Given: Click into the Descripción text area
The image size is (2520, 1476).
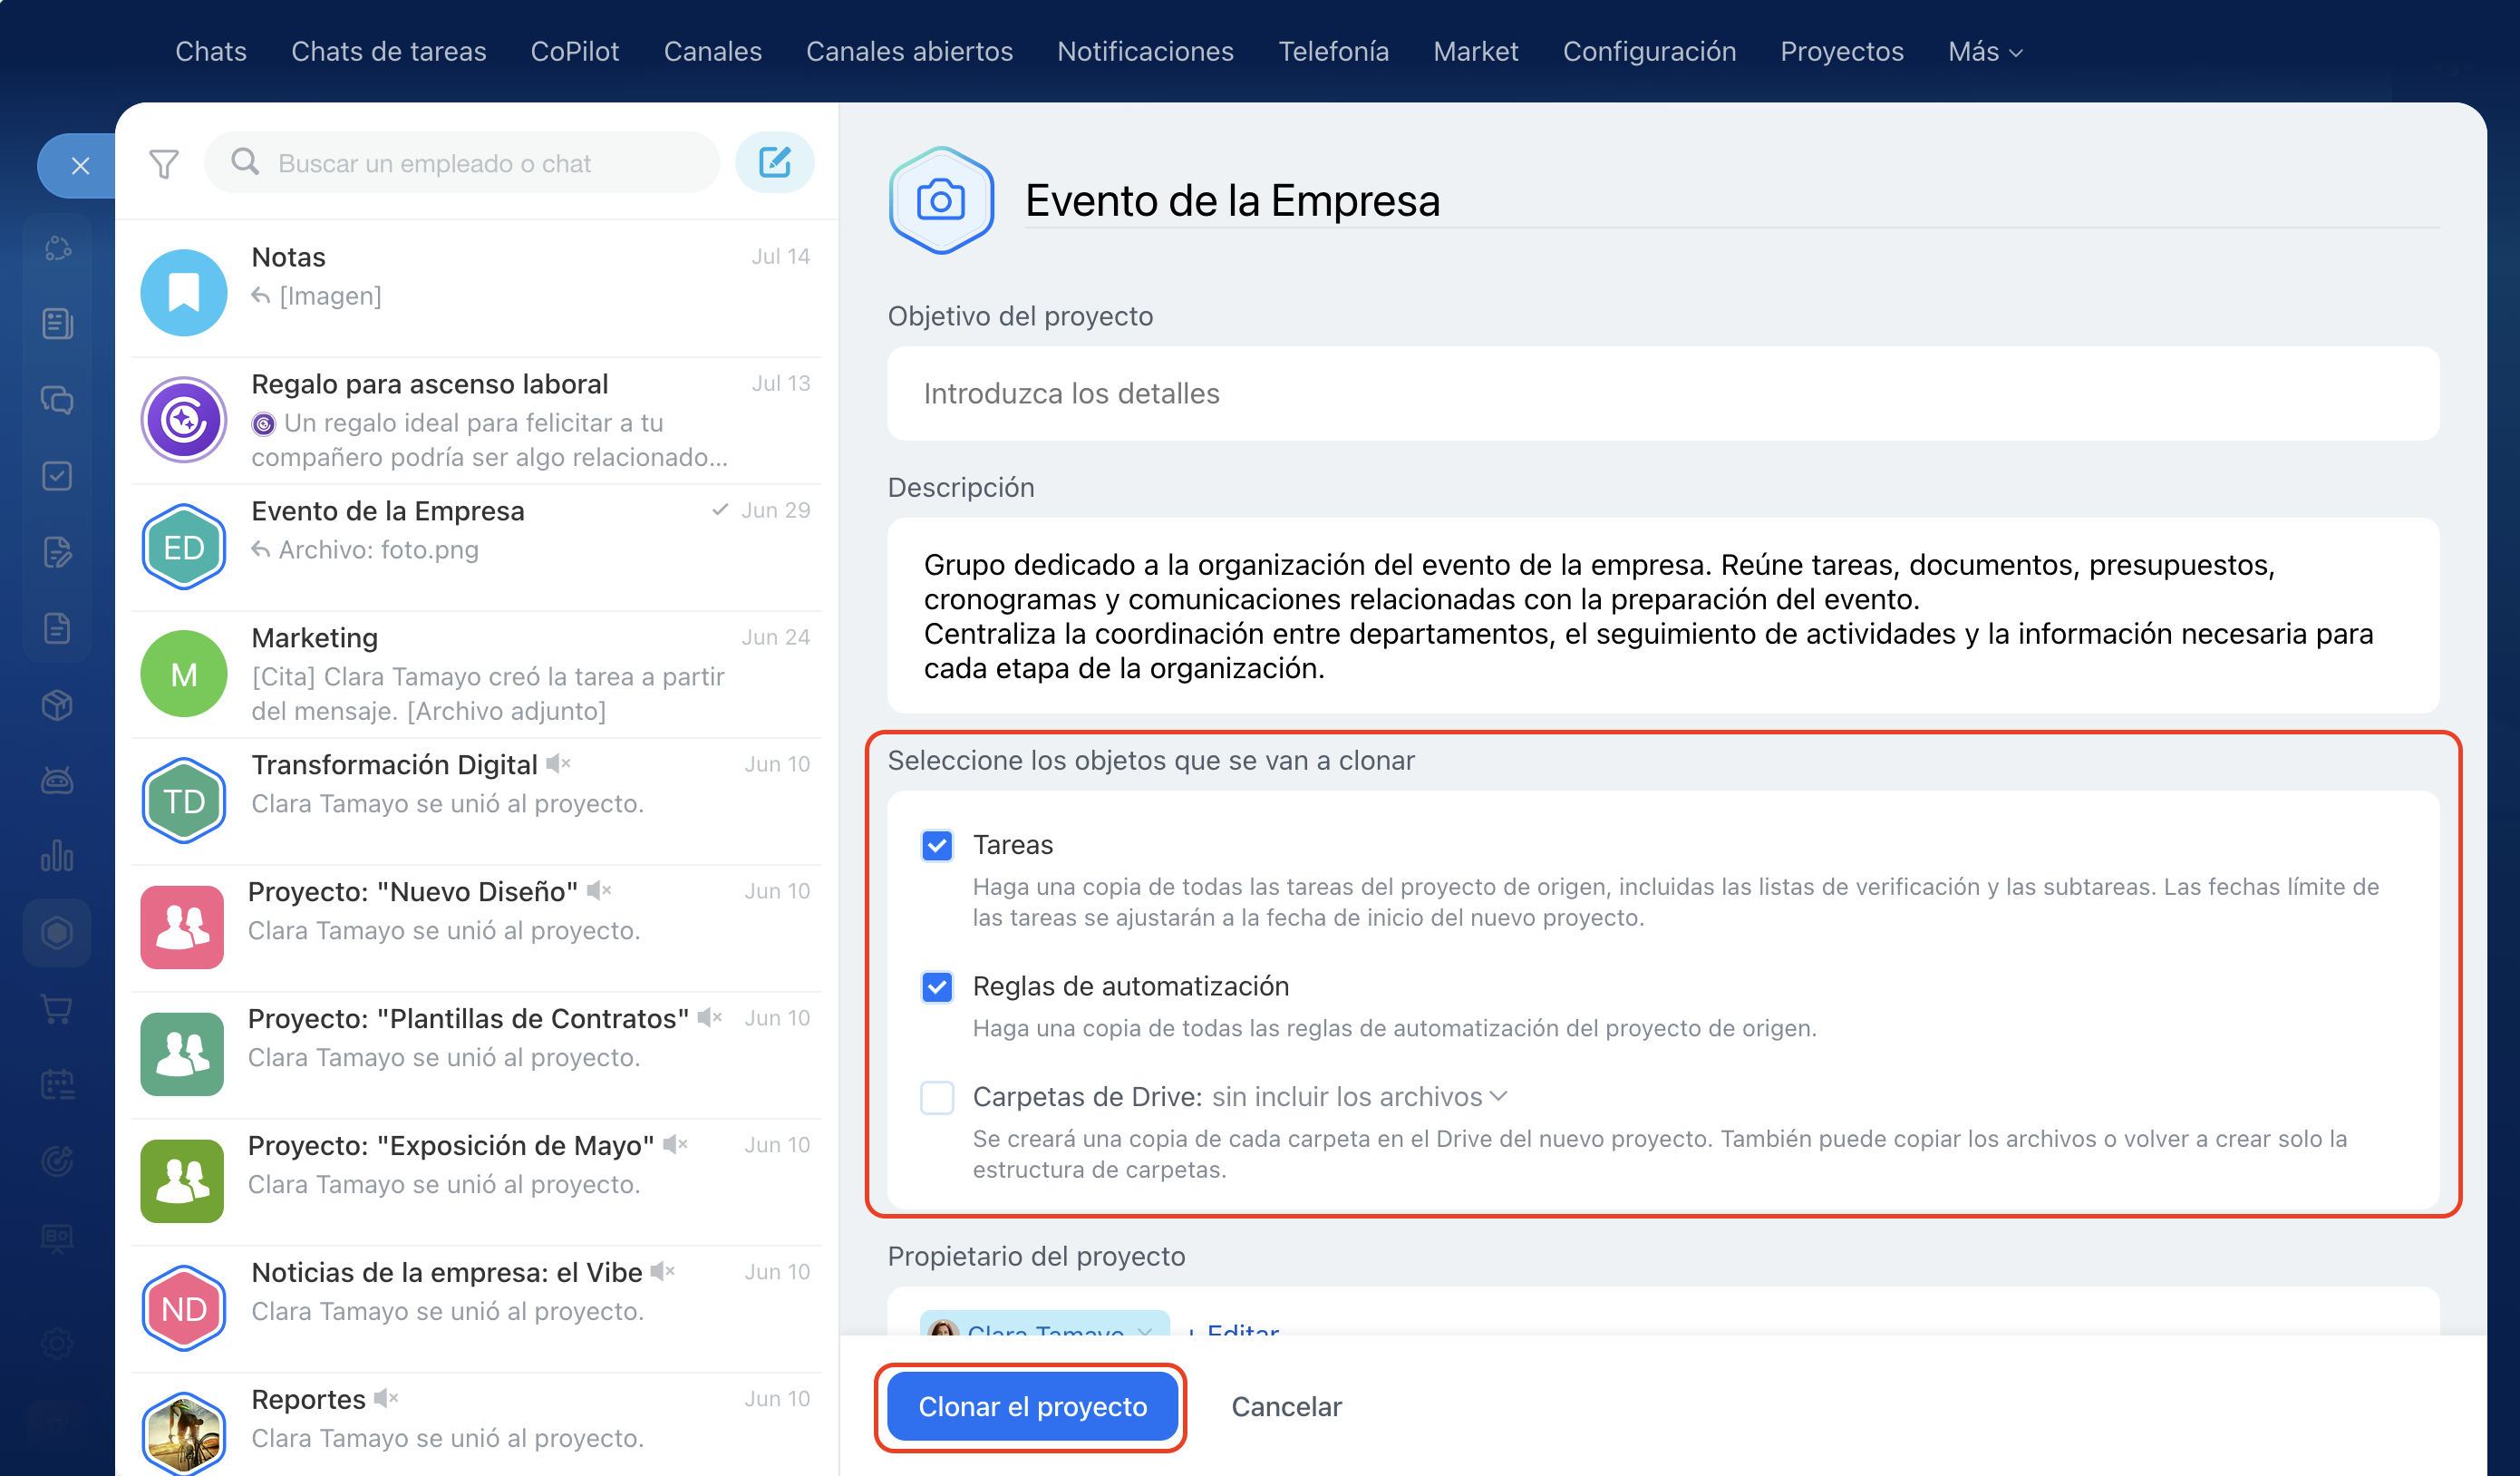Looking at the screenshot, I should tap(1664, 616).
